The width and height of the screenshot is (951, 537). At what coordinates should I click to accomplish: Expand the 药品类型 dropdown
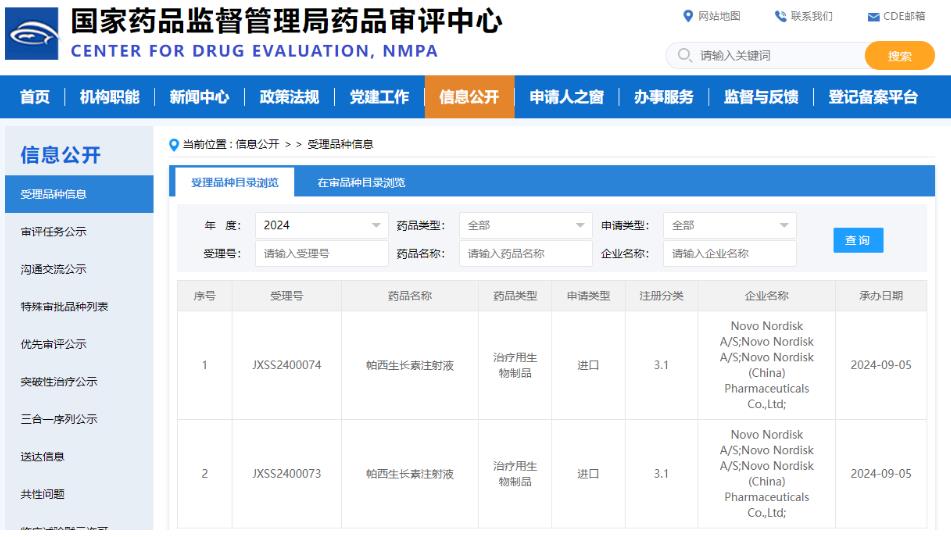coord(525,226)
